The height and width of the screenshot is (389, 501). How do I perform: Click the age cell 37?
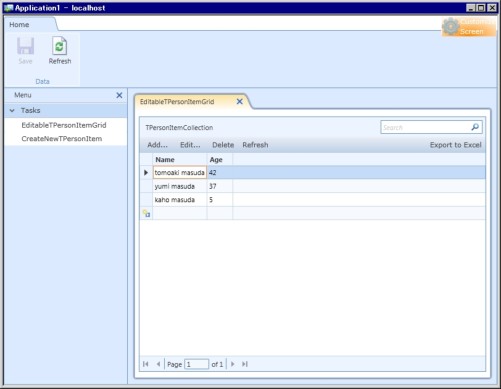tap(220, 186)
